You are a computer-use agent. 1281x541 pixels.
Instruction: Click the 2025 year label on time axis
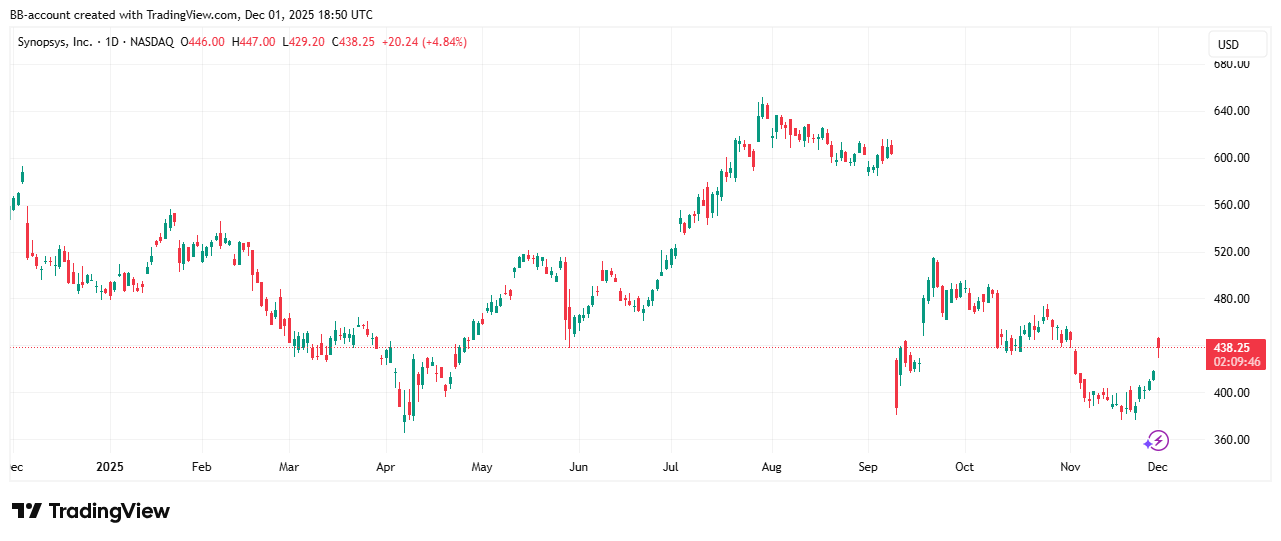pos(110,467)
